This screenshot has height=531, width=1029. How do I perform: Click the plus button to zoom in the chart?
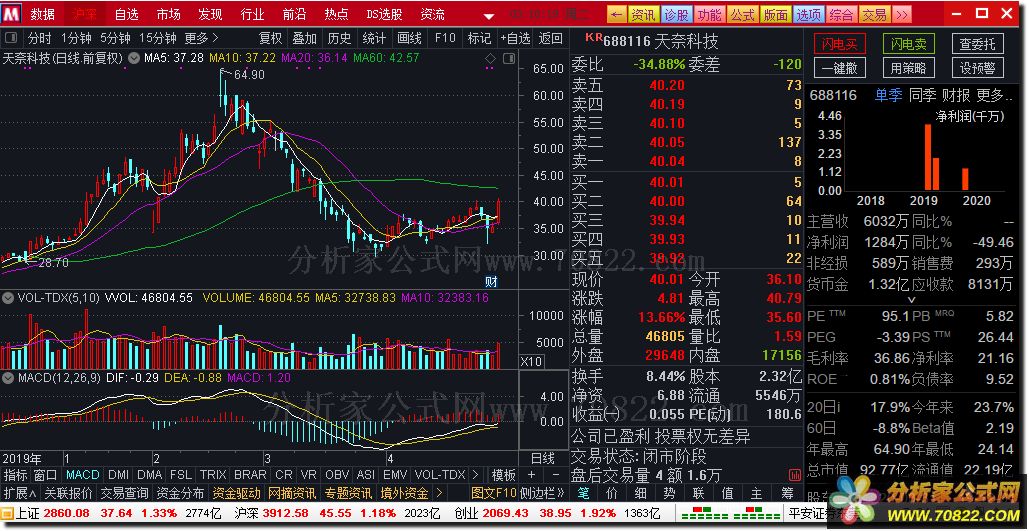coord(532,475)
